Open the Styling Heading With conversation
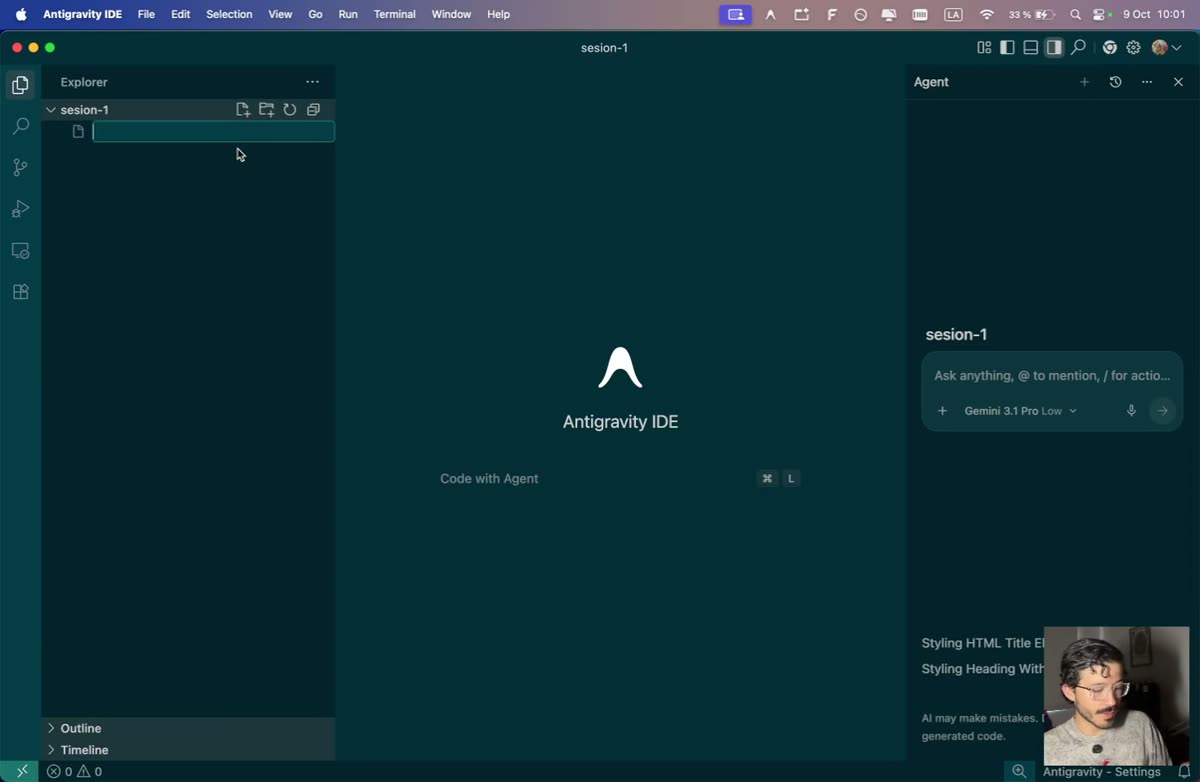 pos(983,669)
